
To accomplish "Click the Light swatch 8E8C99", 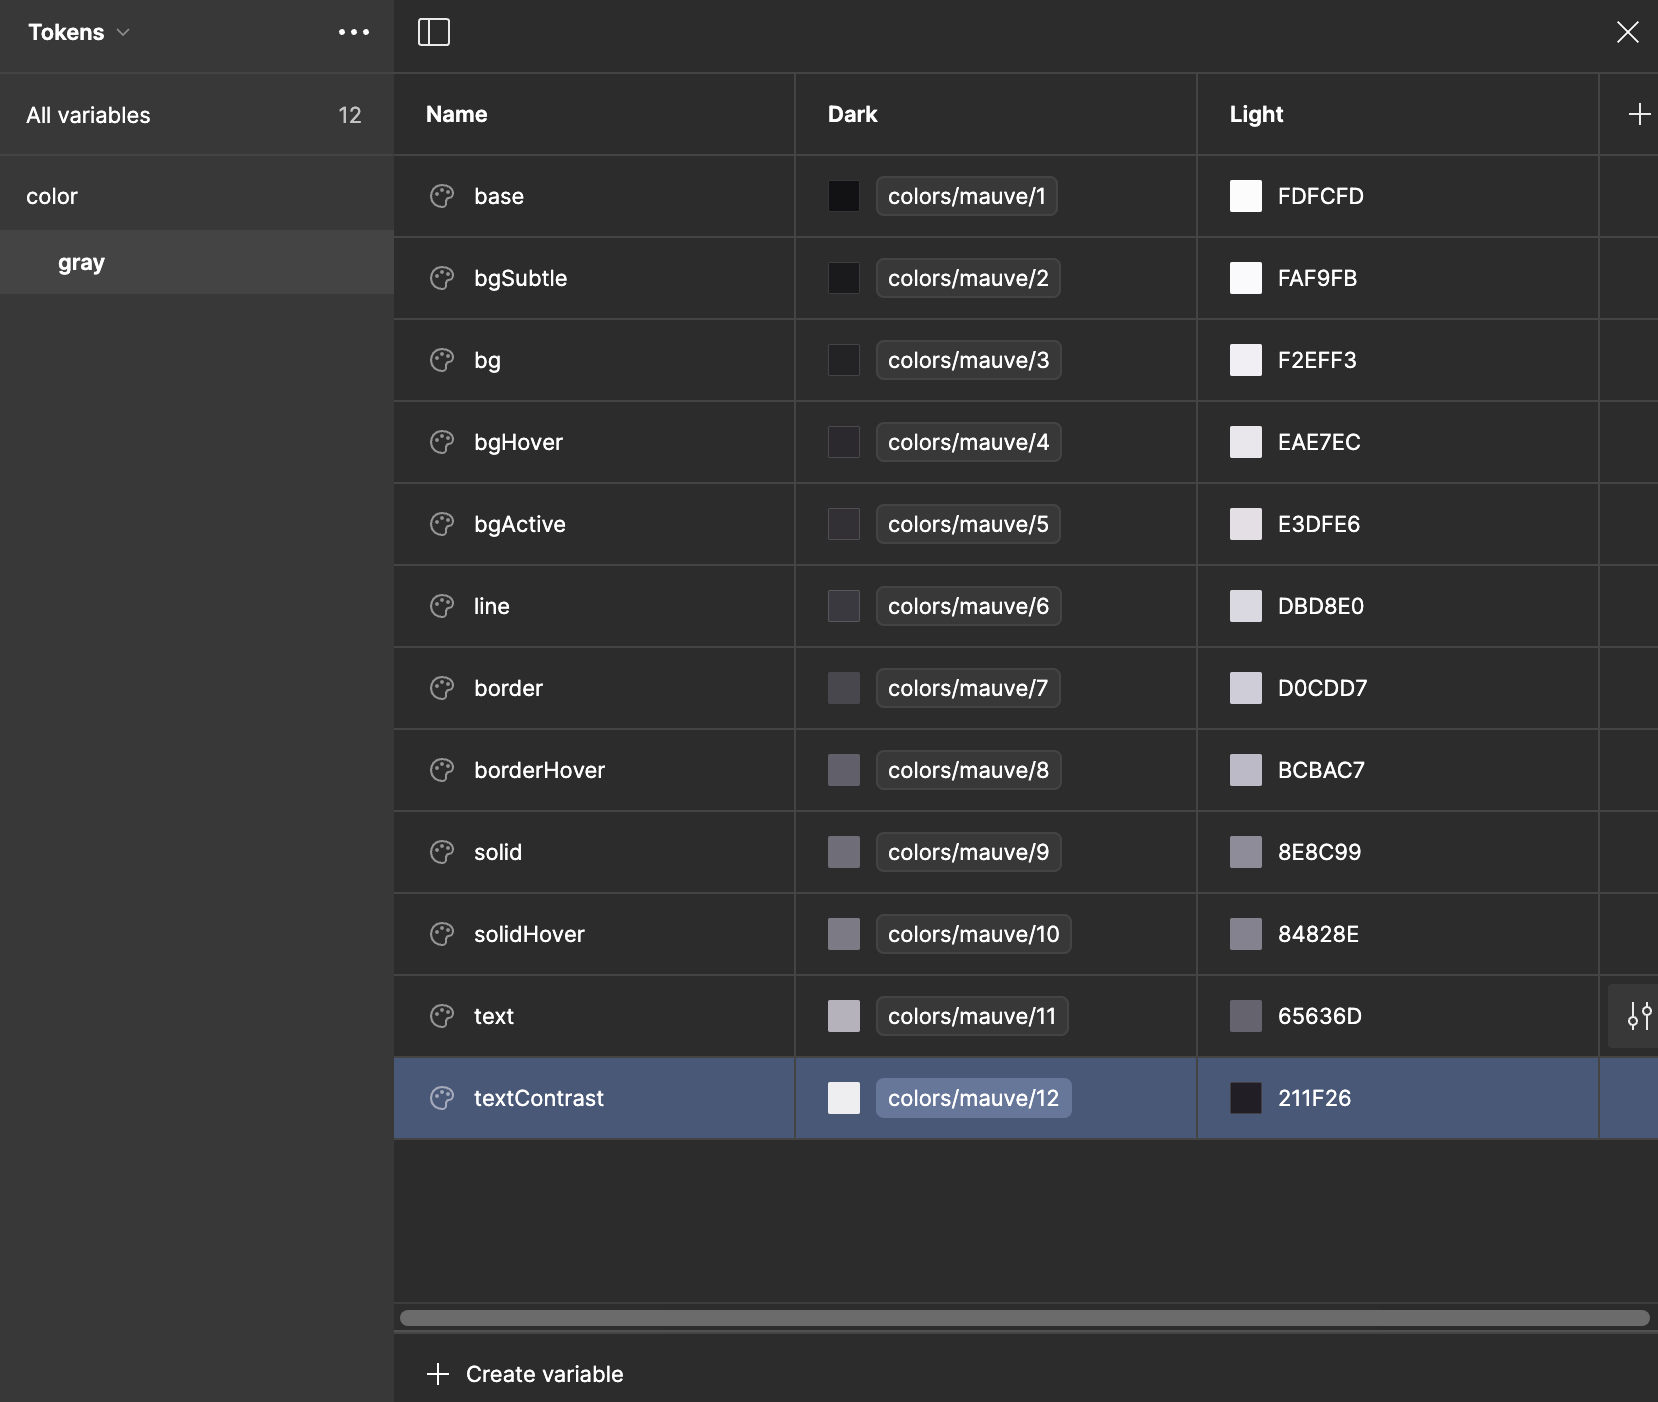I will click(x=1246, y=852).
